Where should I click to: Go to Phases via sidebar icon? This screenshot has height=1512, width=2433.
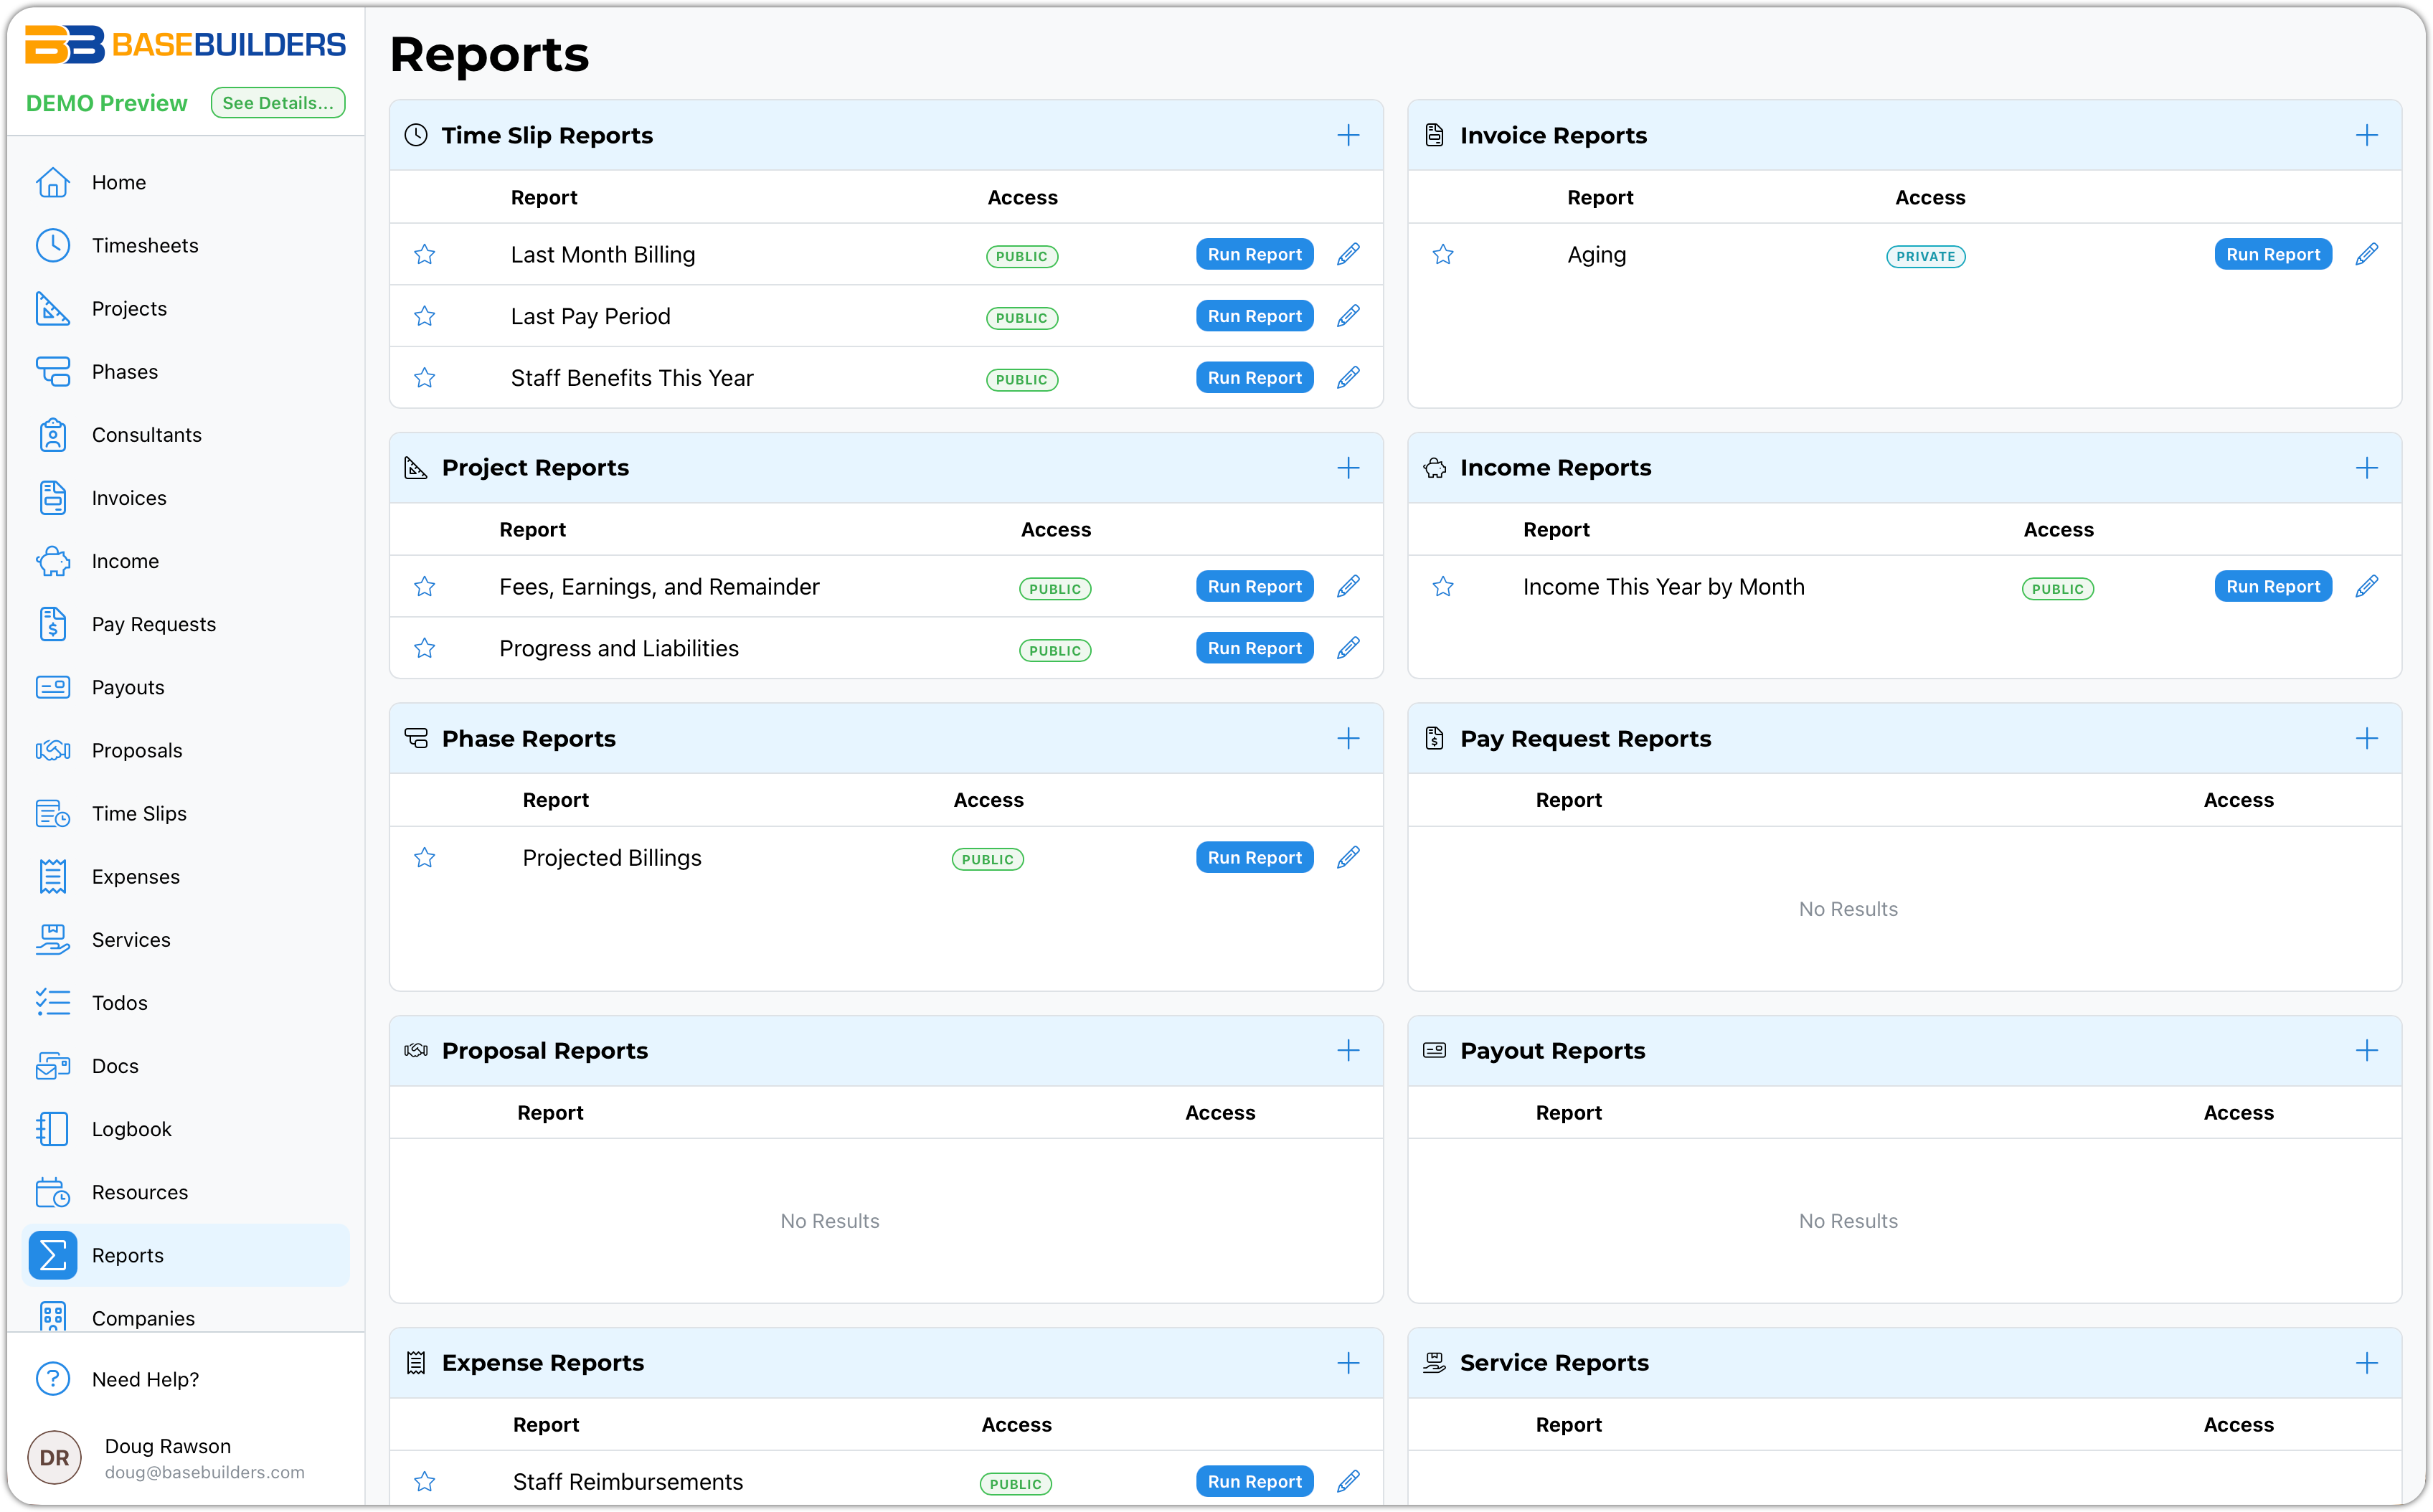[52, 372]
